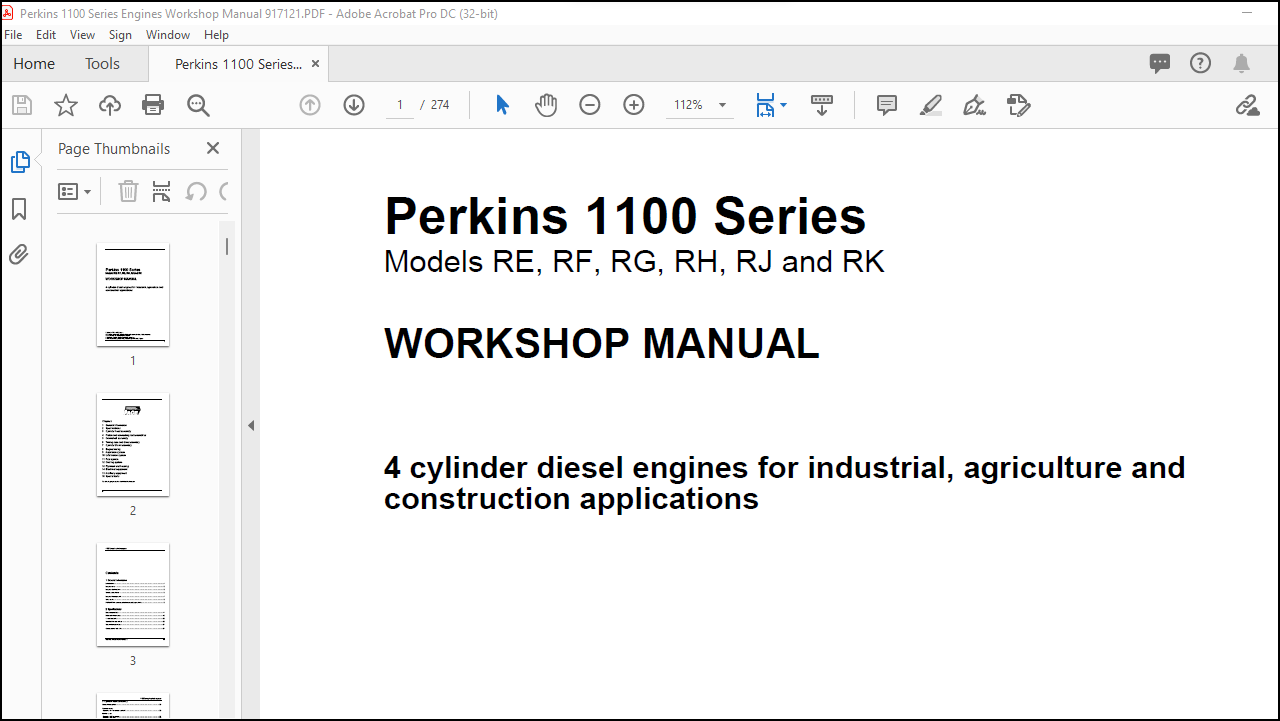Open the Attachments paperclip panel

[19, 254]
